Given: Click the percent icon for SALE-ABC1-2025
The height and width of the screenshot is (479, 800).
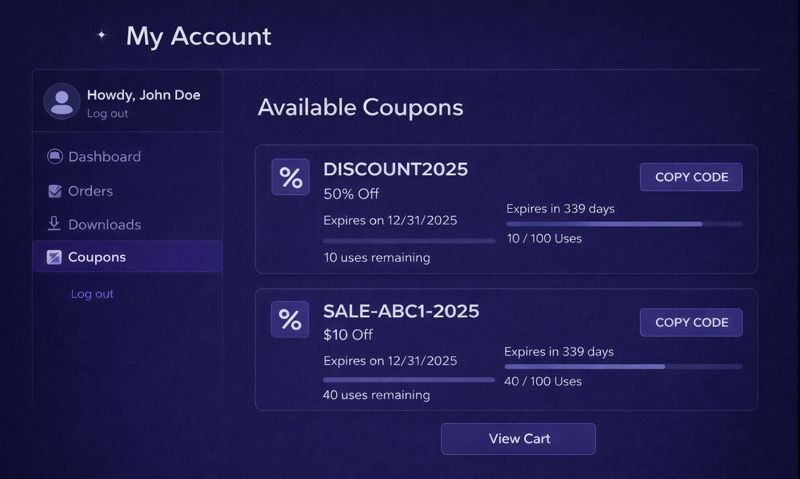Looking at the screenshot, I should 290,319.
